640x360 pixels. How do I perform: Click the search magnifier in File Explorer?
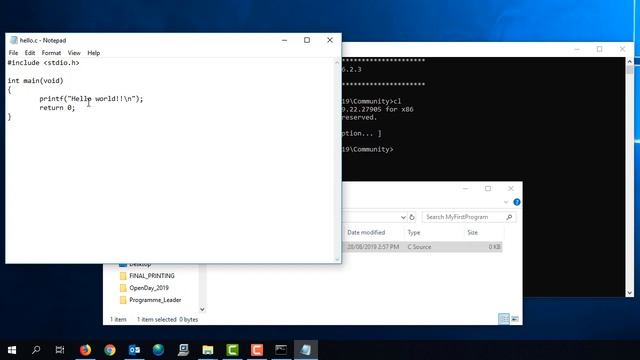(509, 217)
